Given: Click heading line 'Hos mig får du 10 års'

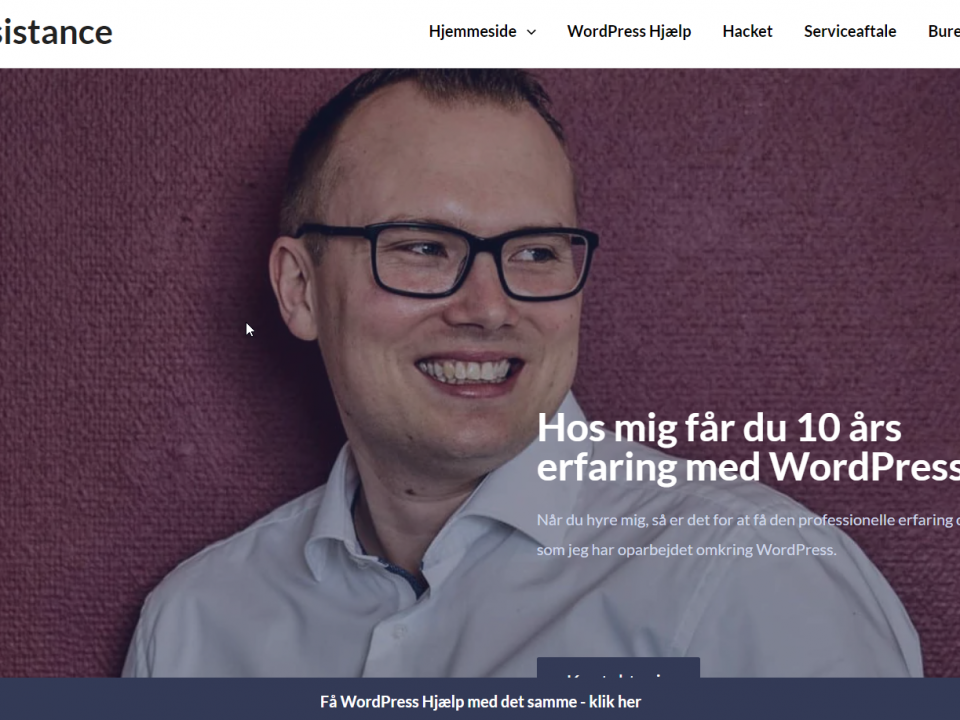Looking at the screenshot, I should [719, 428].
